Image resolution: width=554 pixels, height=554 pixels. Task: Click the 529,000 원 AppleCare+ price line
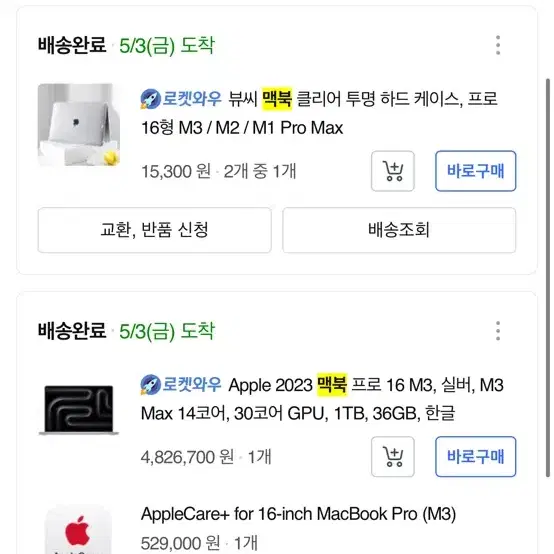click(x=199, y=543)
